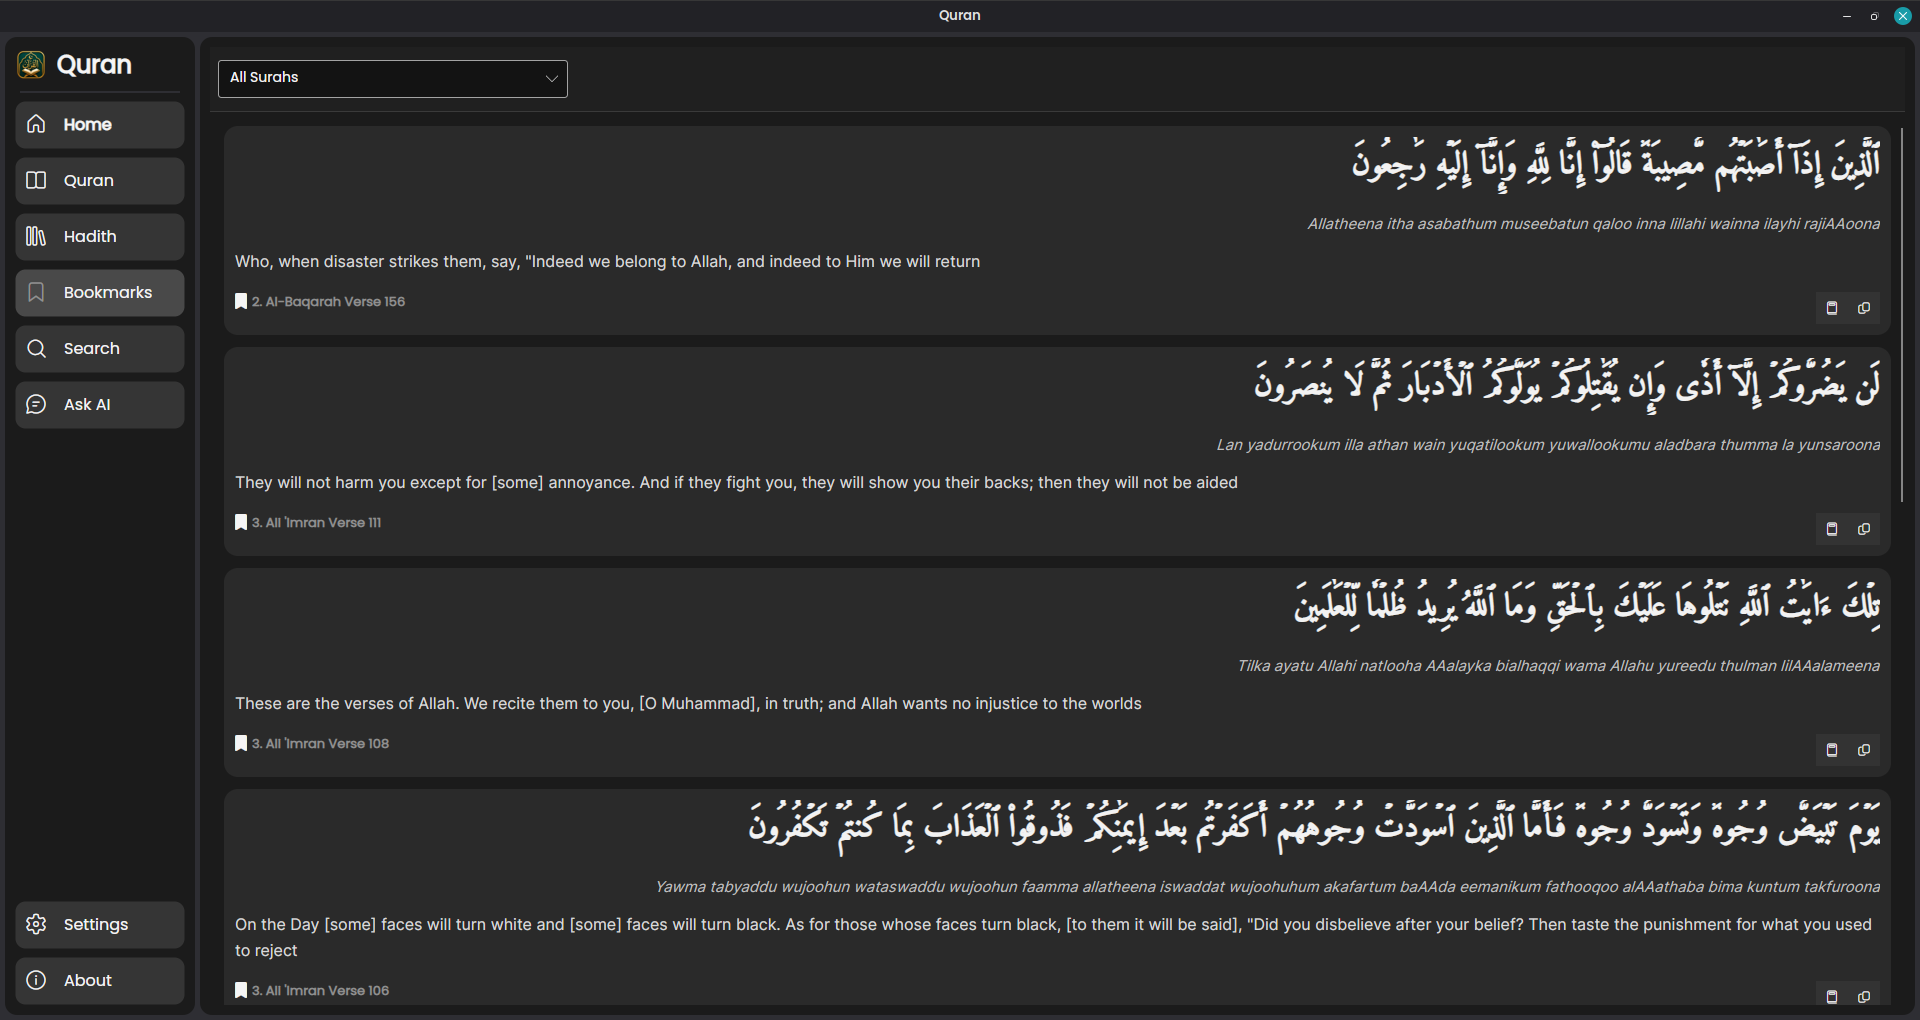Open the Quran reading section
Screen dimensions: 1920x1020
click(100, 181)
